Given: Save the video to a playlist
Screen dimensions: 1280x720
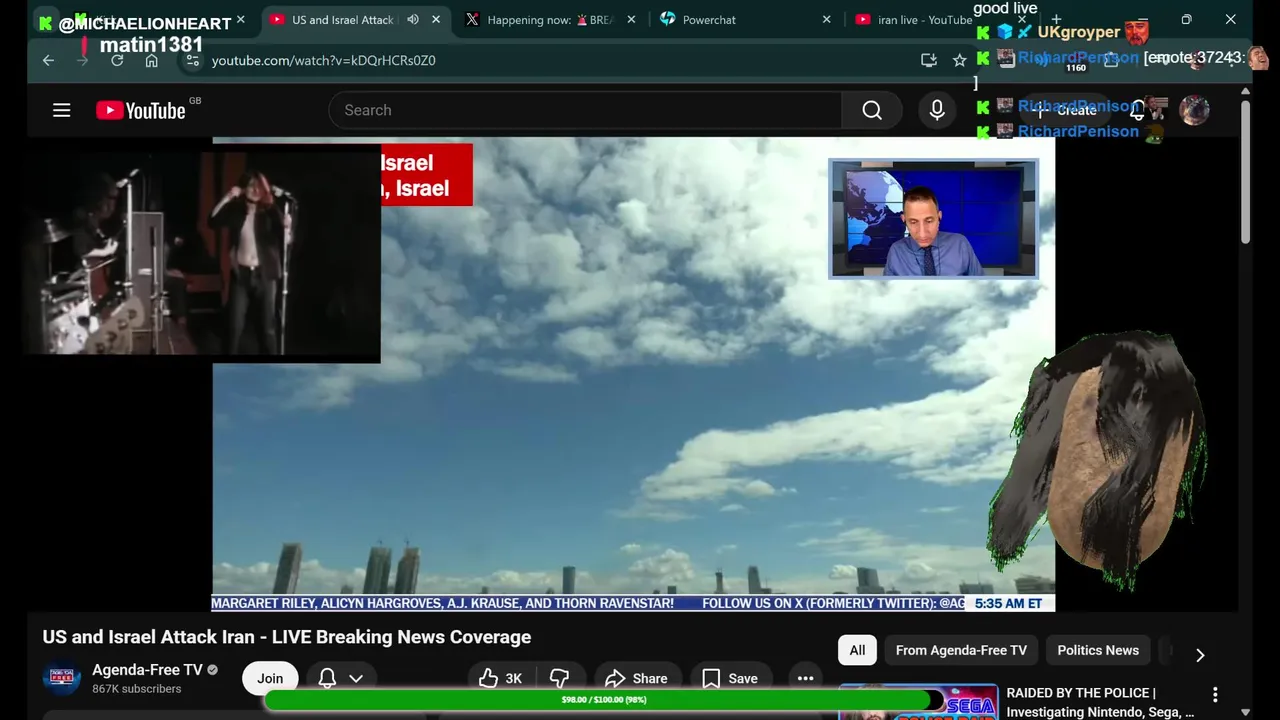Looking at the screenshot, I should tap(730, 678).
